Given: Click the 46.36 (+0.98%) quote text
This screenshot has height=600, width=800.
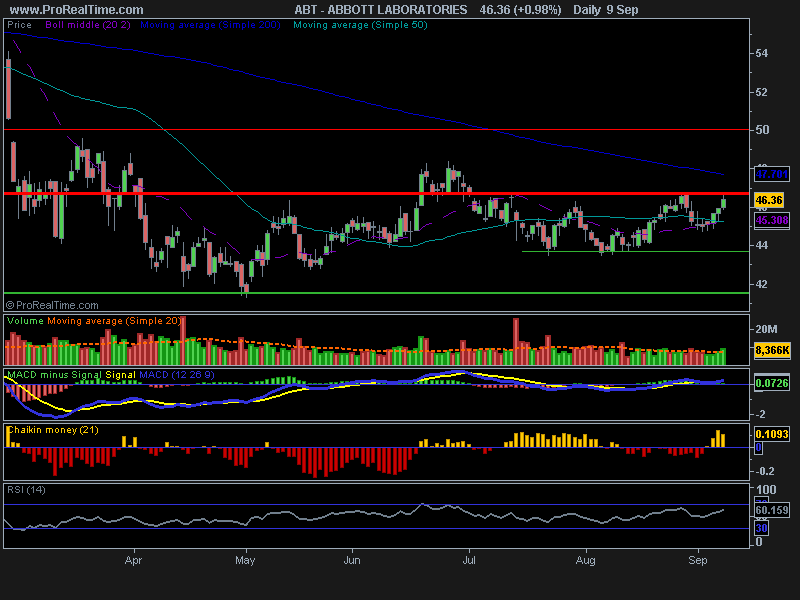Looking at the screenshot, I should [520, 10].
